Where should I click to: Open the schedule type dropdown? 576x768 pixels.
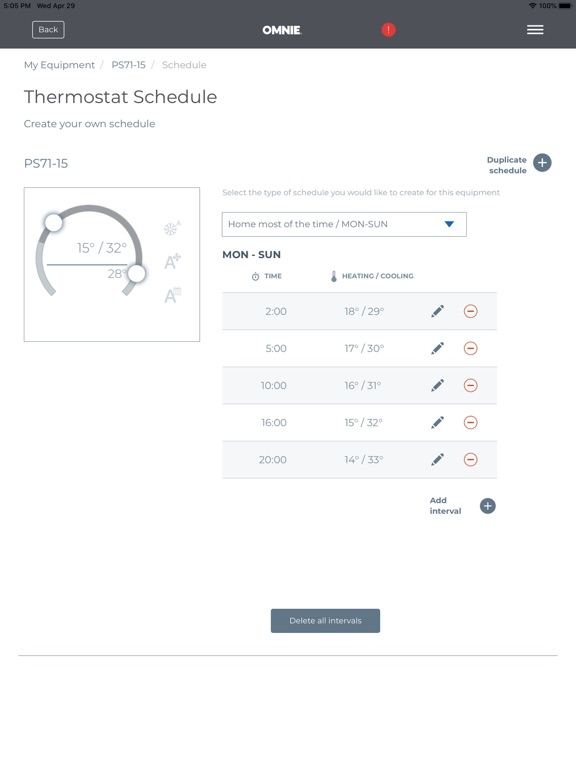344,224
